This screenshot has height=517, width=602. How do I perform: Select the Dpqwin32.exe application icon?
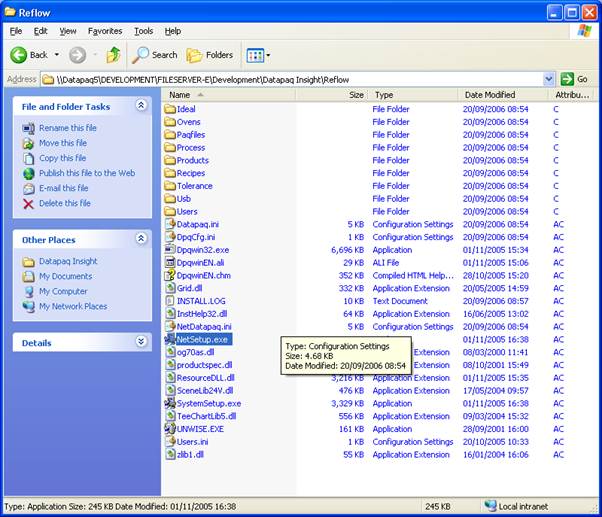coord(170,249)
